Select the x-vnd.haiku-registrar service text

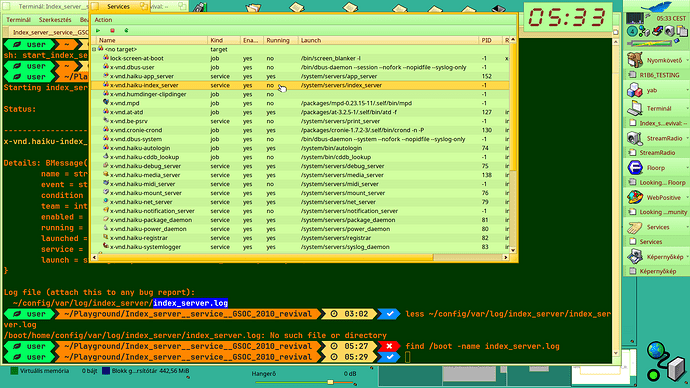pyautogui.click(x=139, y=238)
